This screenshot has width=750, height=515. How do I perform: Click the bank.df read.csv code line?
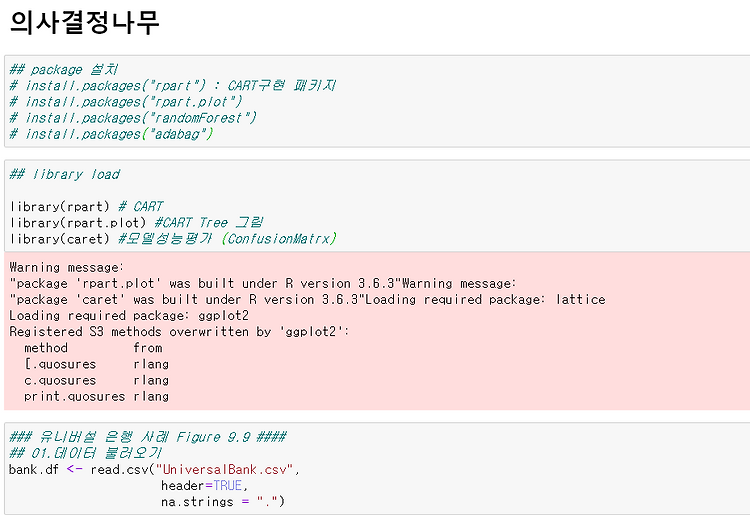click(x=154, y=470)
